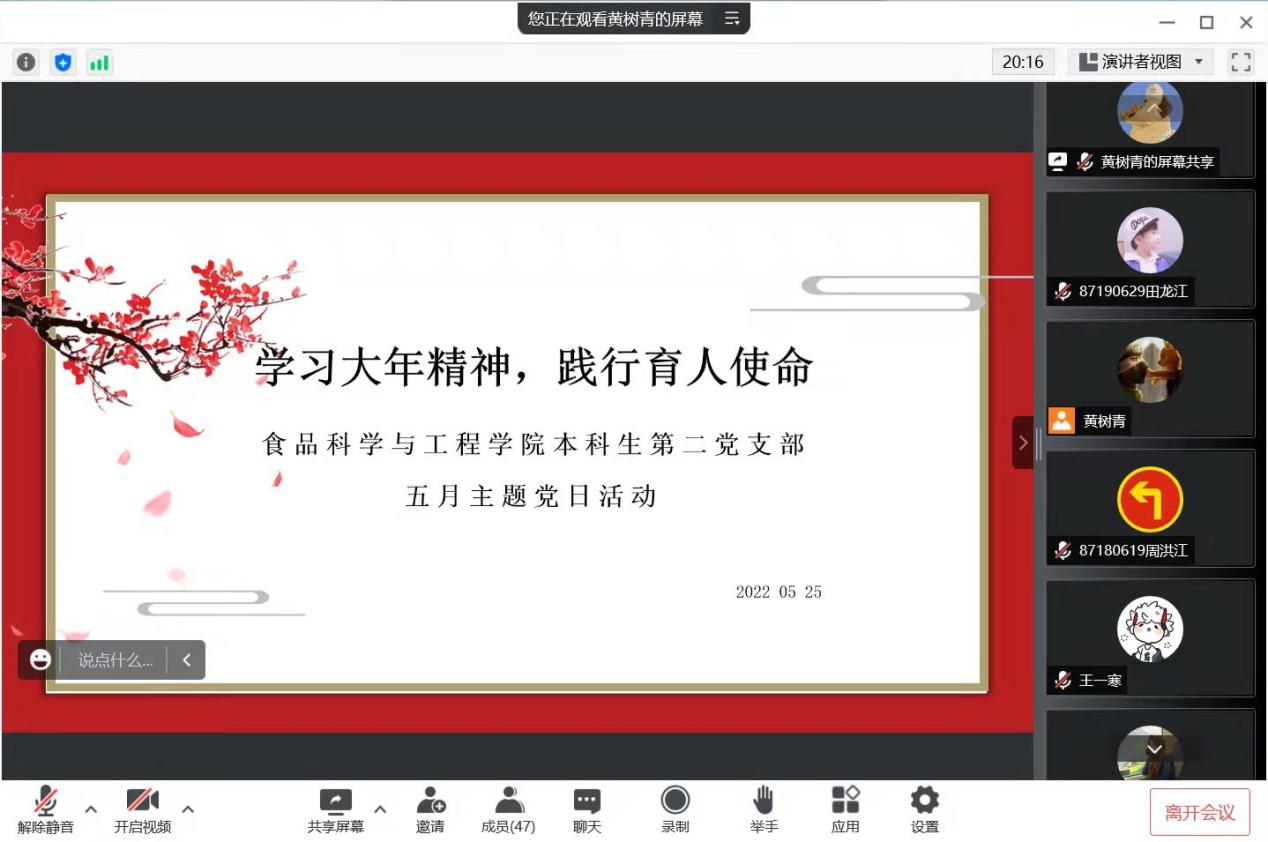This screenshot has height=842, width=1268.
Task: Open the screen-sharing banner menu icon
Action: [x=732, y=18]
